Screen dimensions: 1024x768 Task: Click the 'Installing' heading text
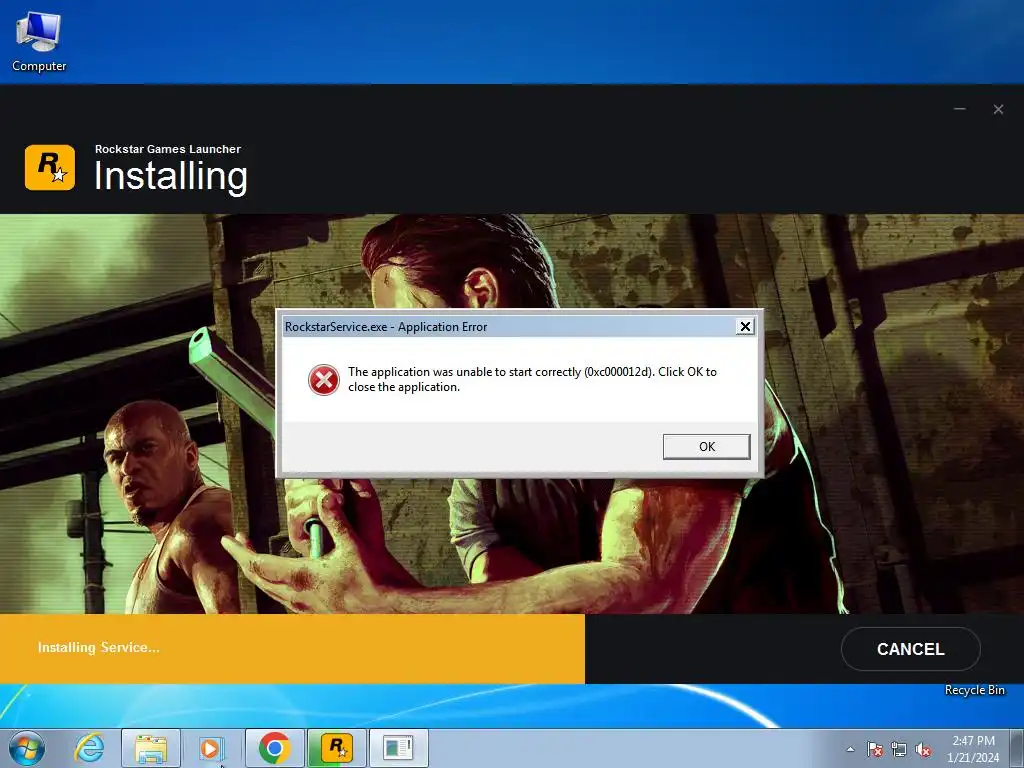pos(171,176)
